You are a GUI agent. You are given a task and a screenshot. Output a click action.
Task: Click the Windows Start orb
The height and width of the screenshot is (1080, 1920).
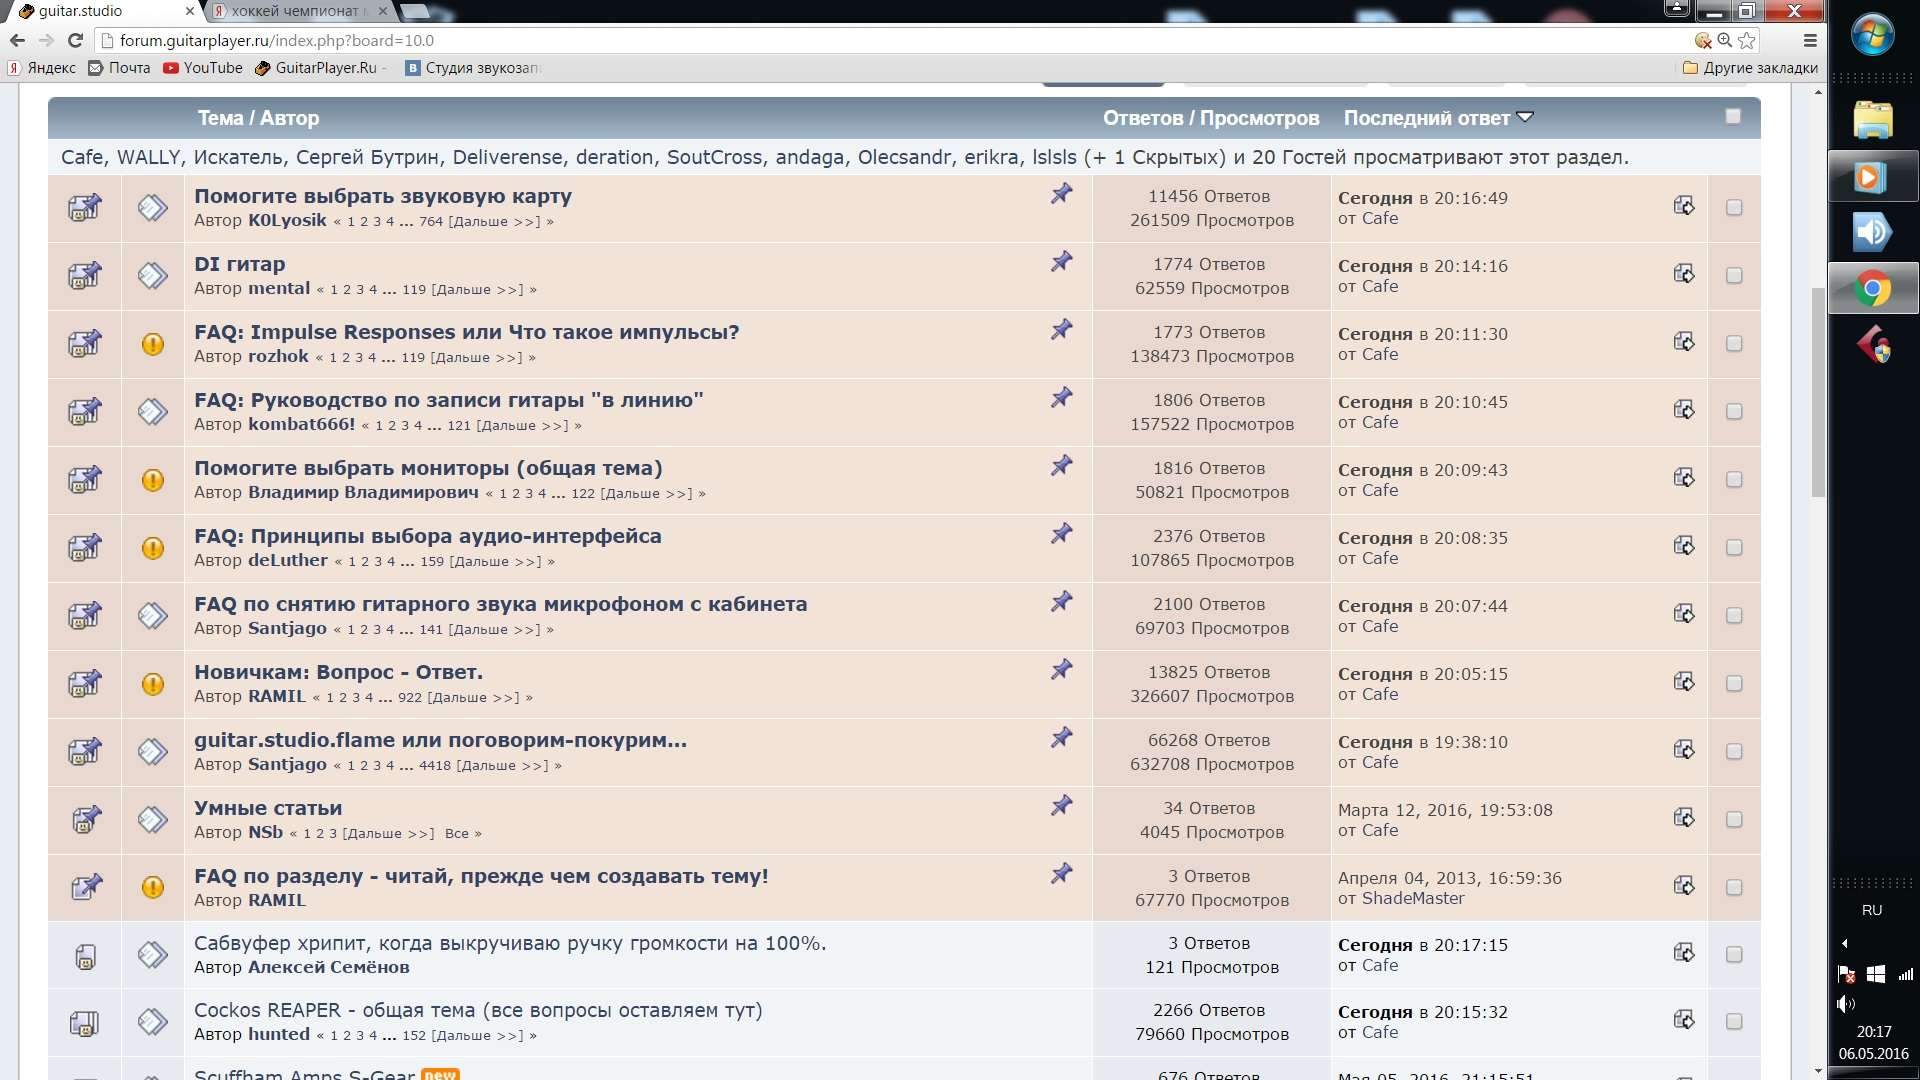1872,36
